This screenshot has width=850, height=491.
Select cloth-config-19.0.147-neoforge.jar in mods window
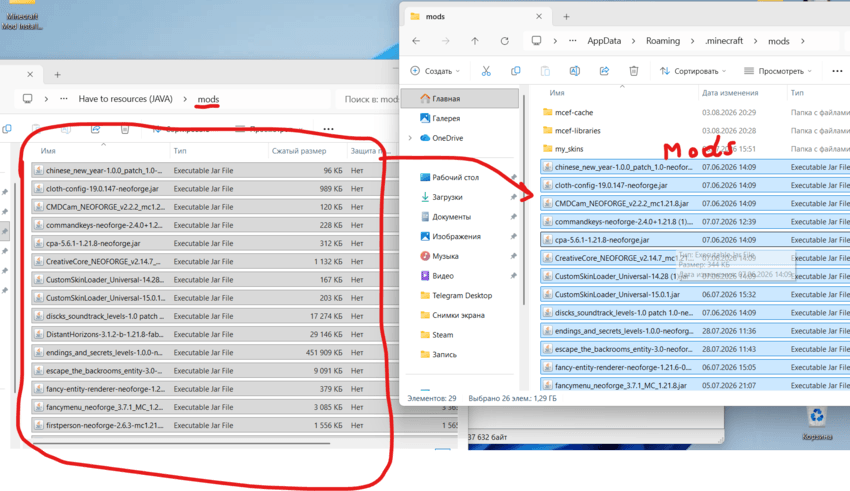click(695, 185)
